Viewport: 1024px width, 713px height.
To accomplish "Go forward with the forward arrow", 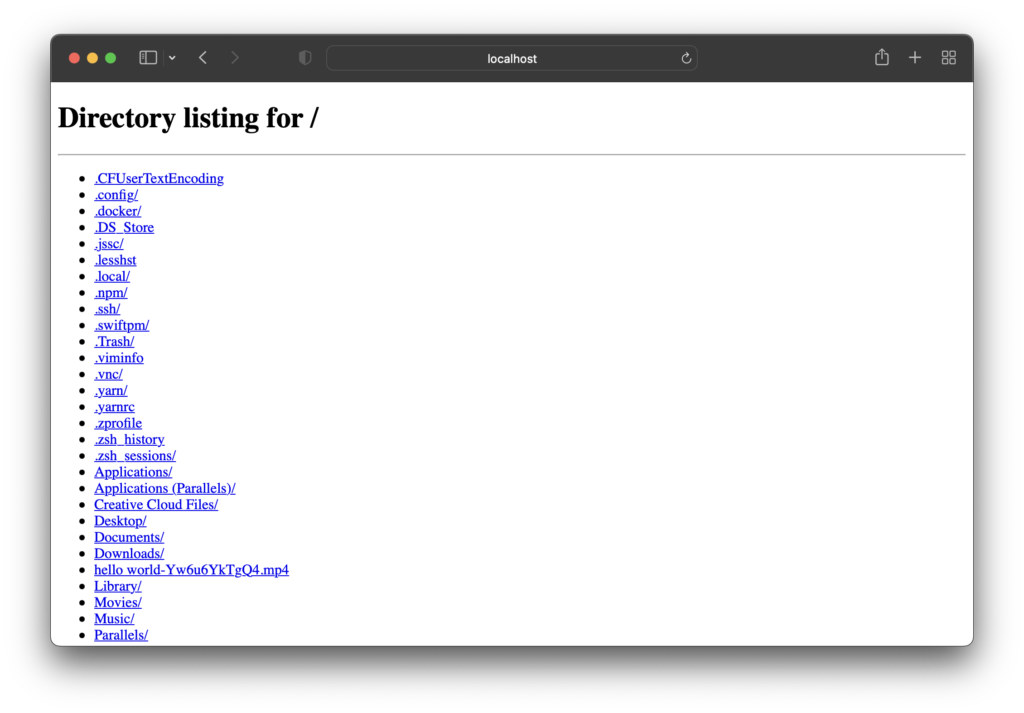I will click(x=234, y=58).
